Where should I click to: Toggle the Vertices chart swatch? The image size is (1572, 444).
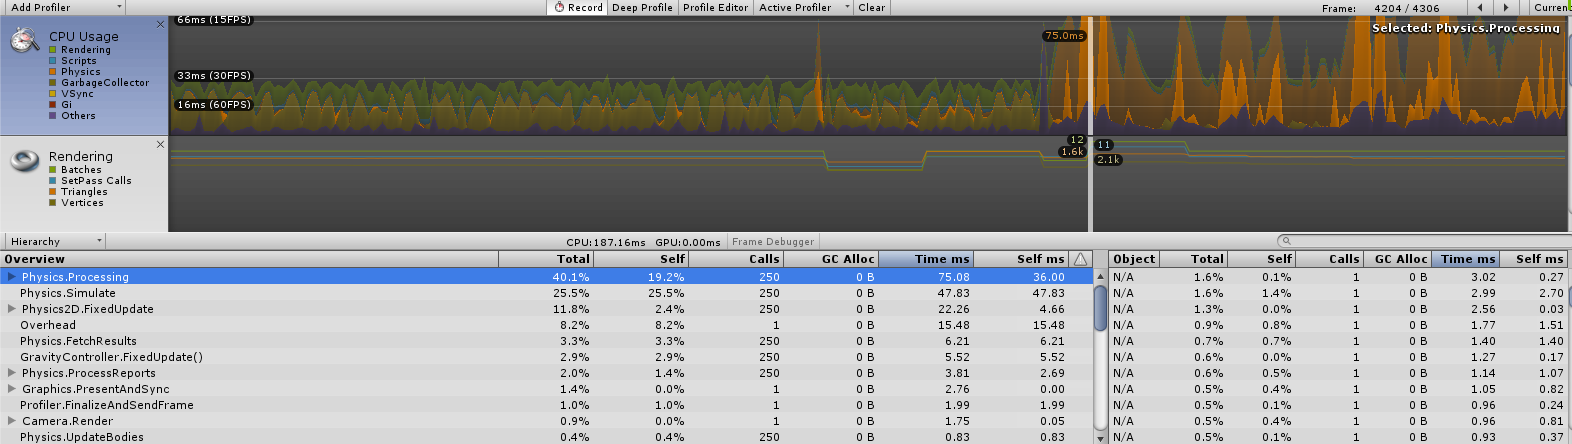[x=53, y=203]
